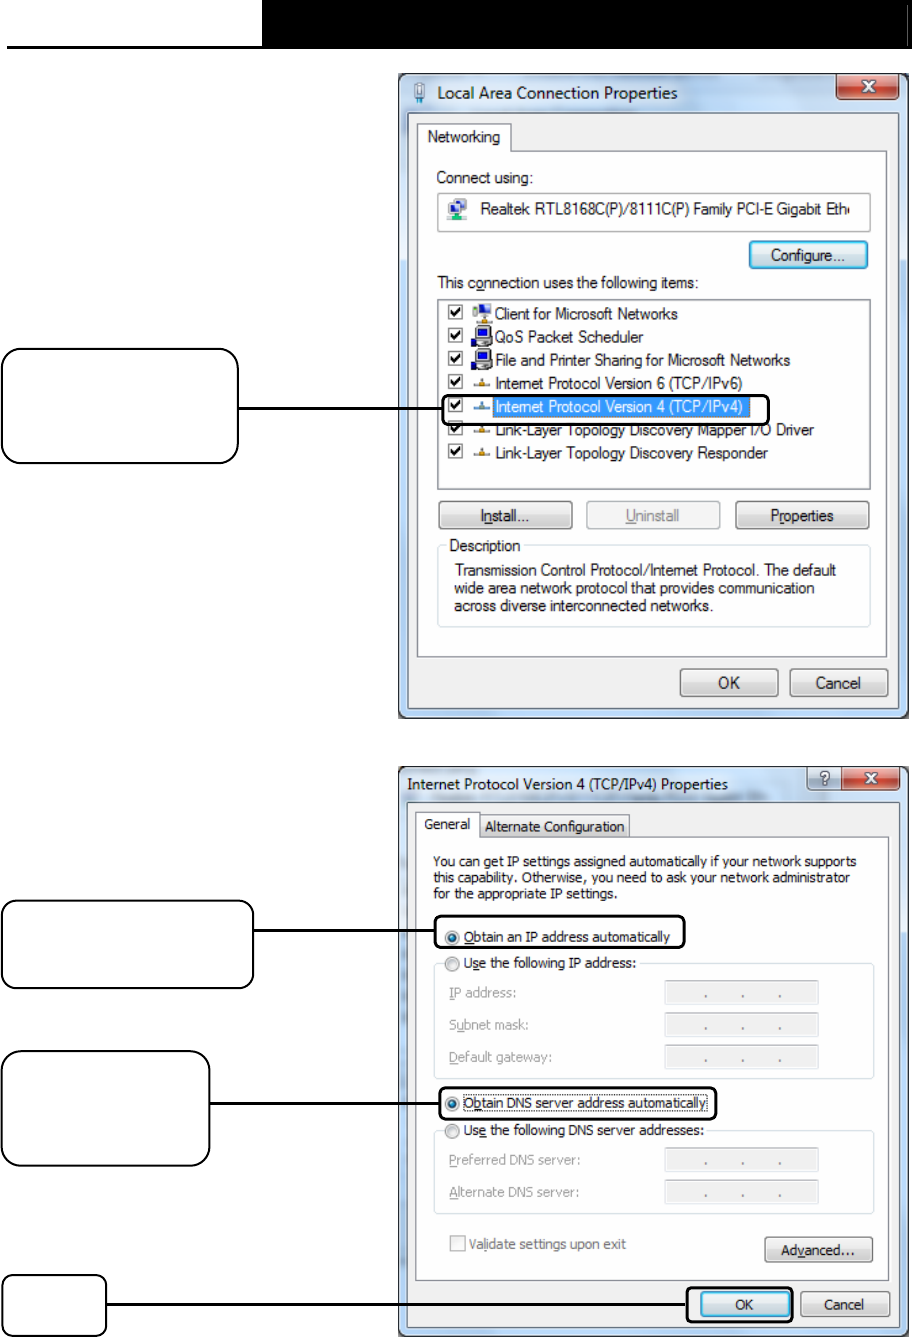Select the QoS Packet Scheduler icon
This screenshot has height=1337, width=912.
(481, 336)
